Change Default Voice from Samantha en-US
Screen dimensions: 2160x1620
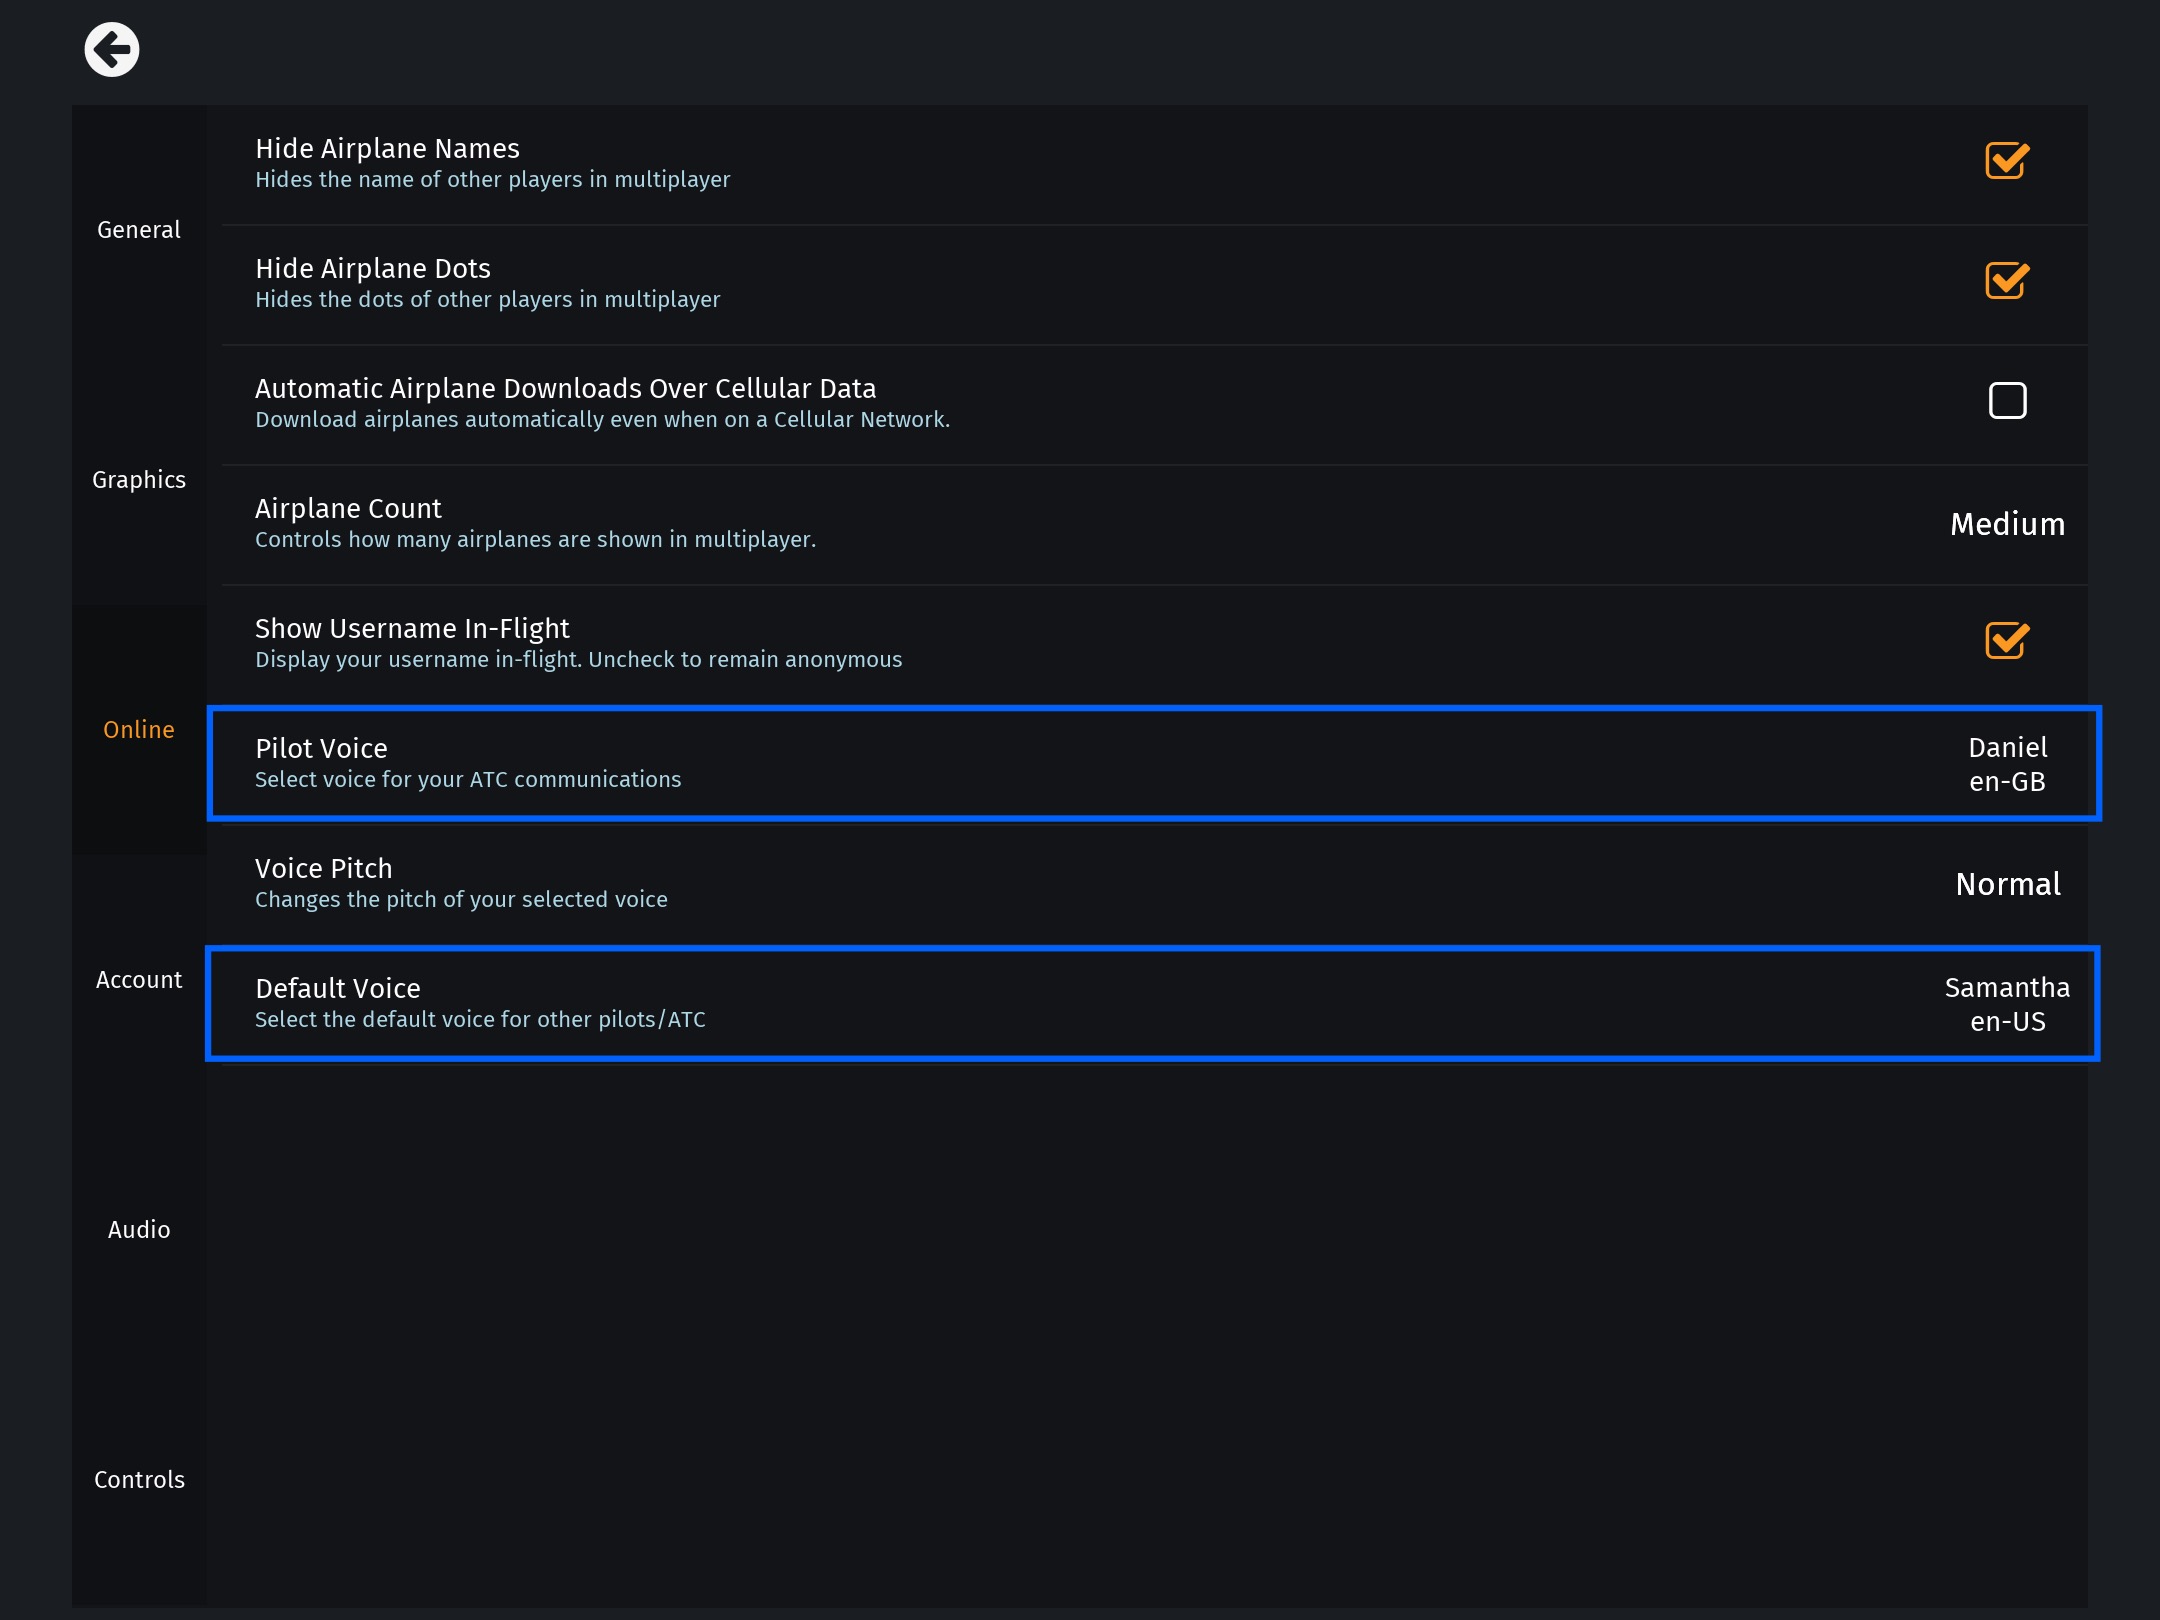tap(2007, 1004)
